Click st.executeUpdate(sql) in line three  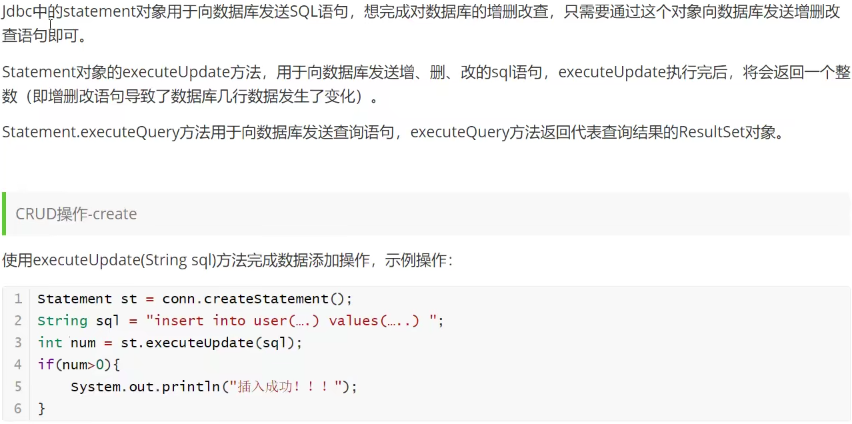tap(216, 342)
